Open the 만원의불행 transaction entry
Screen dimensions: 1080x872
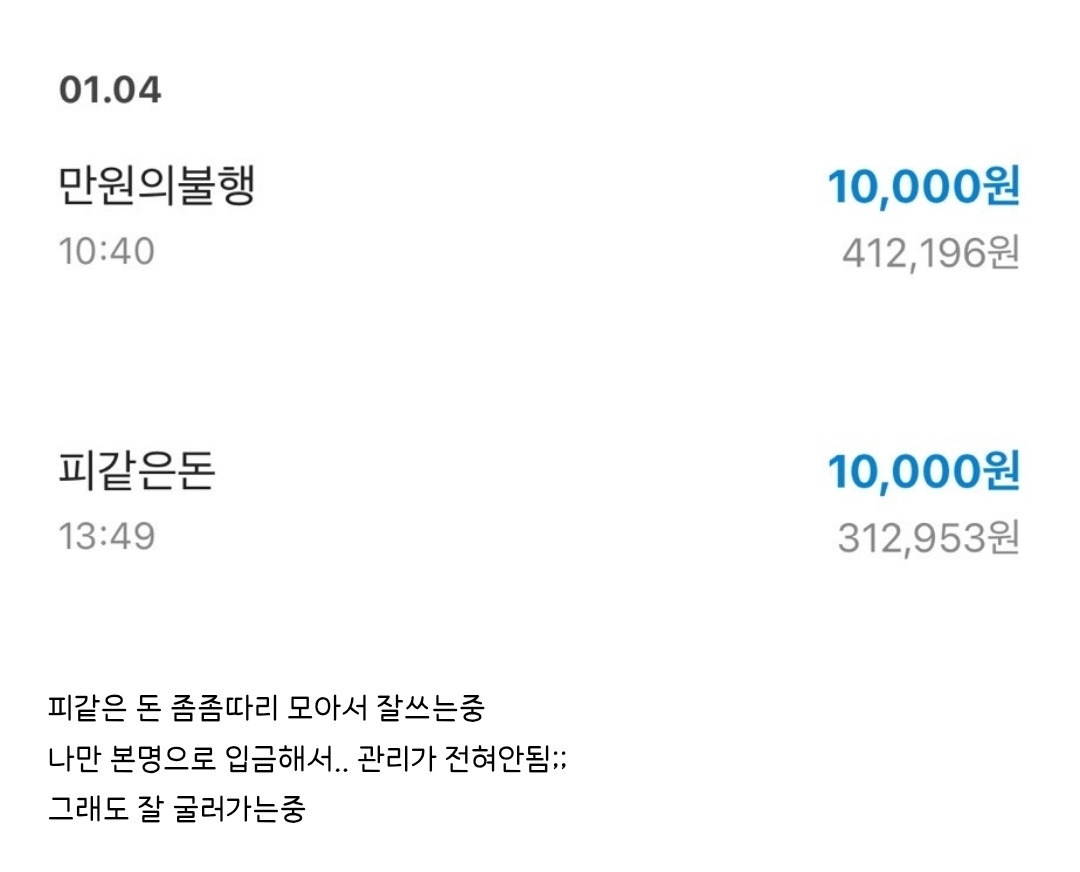pos(157,187)
